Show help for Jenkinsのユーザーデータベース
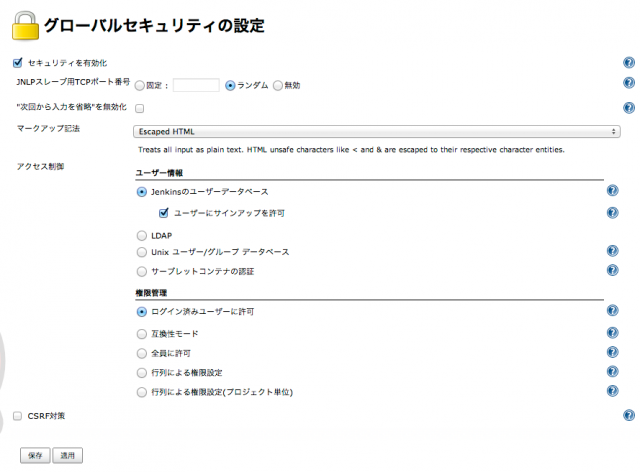Image resolution: width=640 pixels, height=472 pixels. point(612,191)
